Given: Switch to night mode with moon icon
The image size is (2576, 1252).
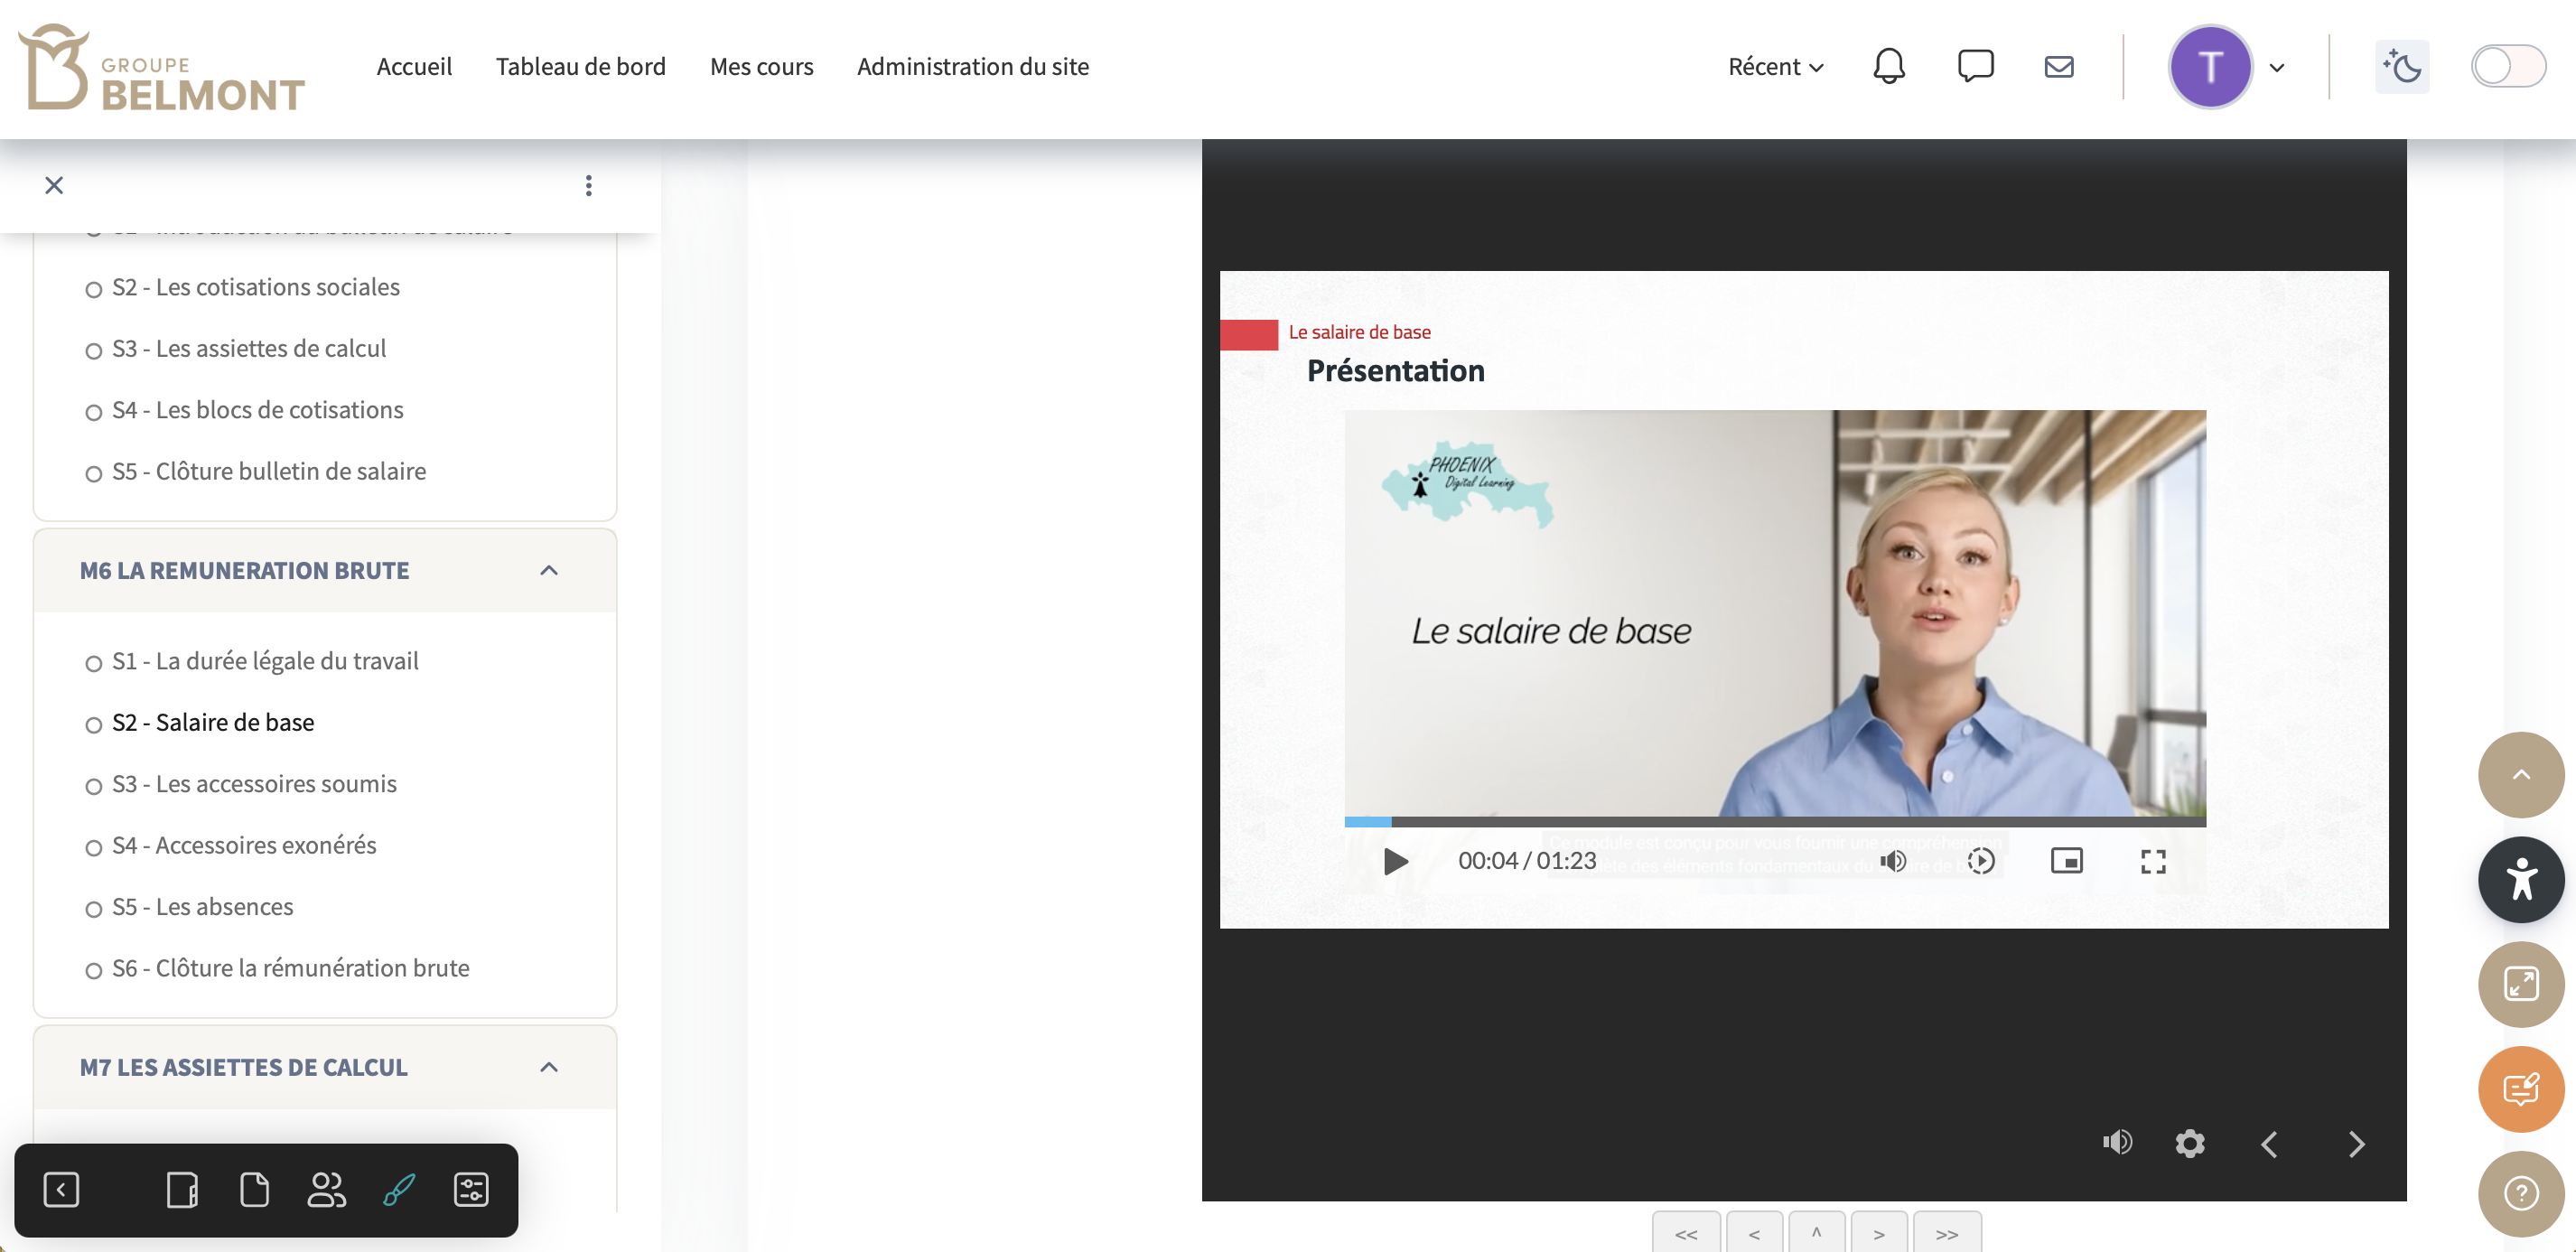Looking at the screenshot, I should coord(2401,67).
